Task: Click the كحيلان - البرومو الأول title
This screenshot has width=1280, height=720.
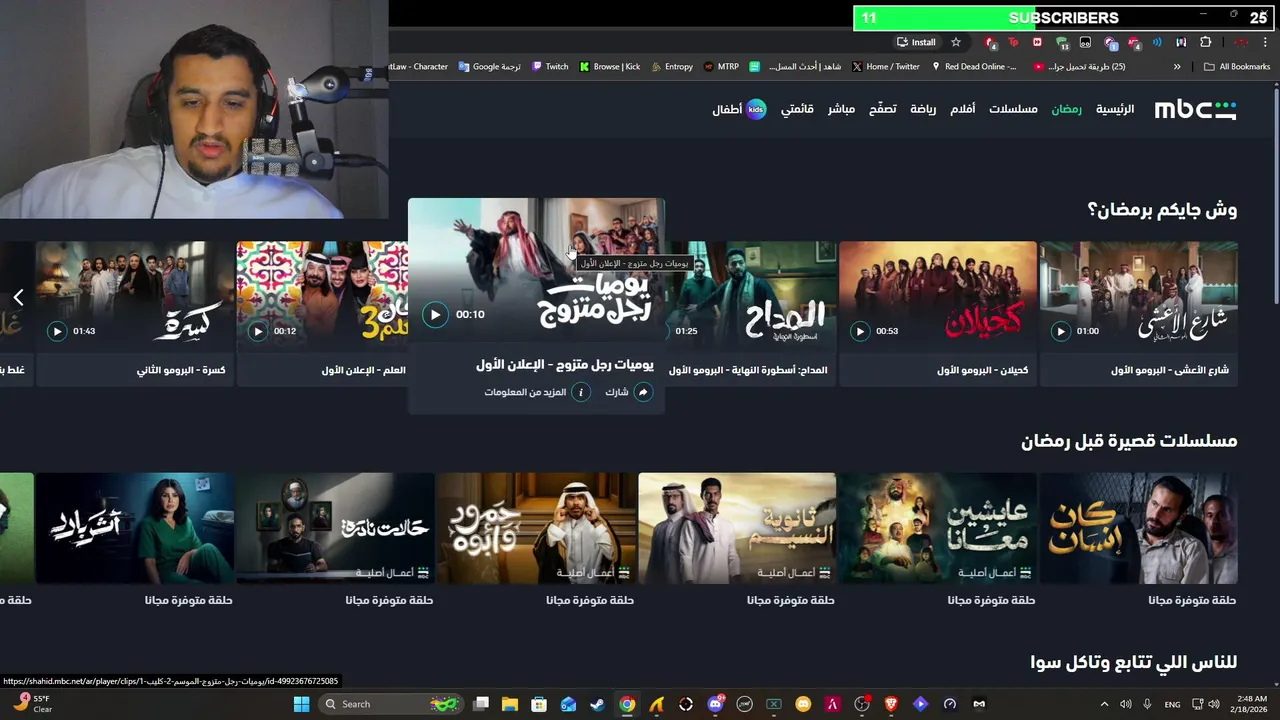Action: pyautogui.click(x=982, y=370)
